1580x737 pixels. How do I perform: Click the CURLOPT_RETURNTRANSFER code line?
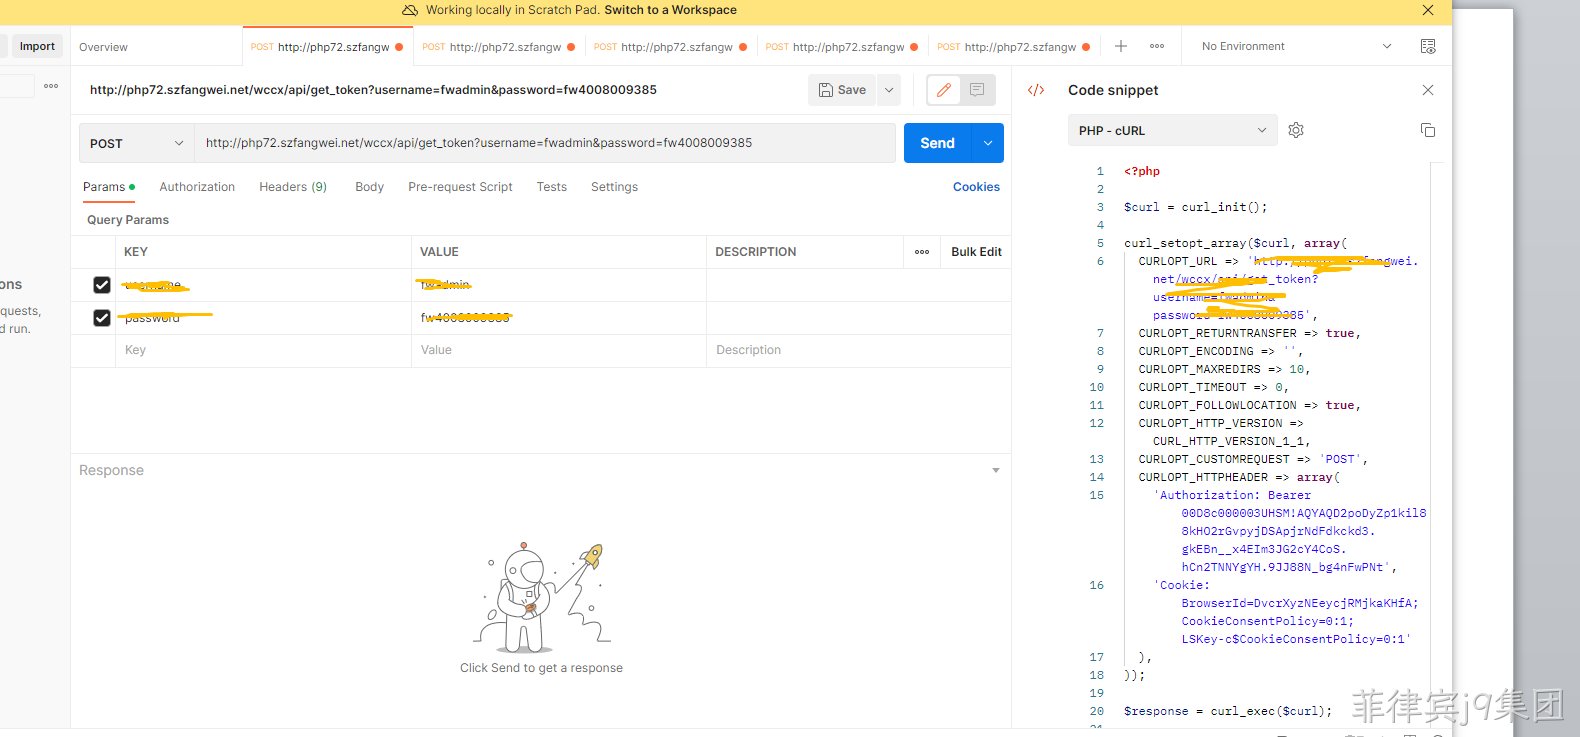[1250, 333]
